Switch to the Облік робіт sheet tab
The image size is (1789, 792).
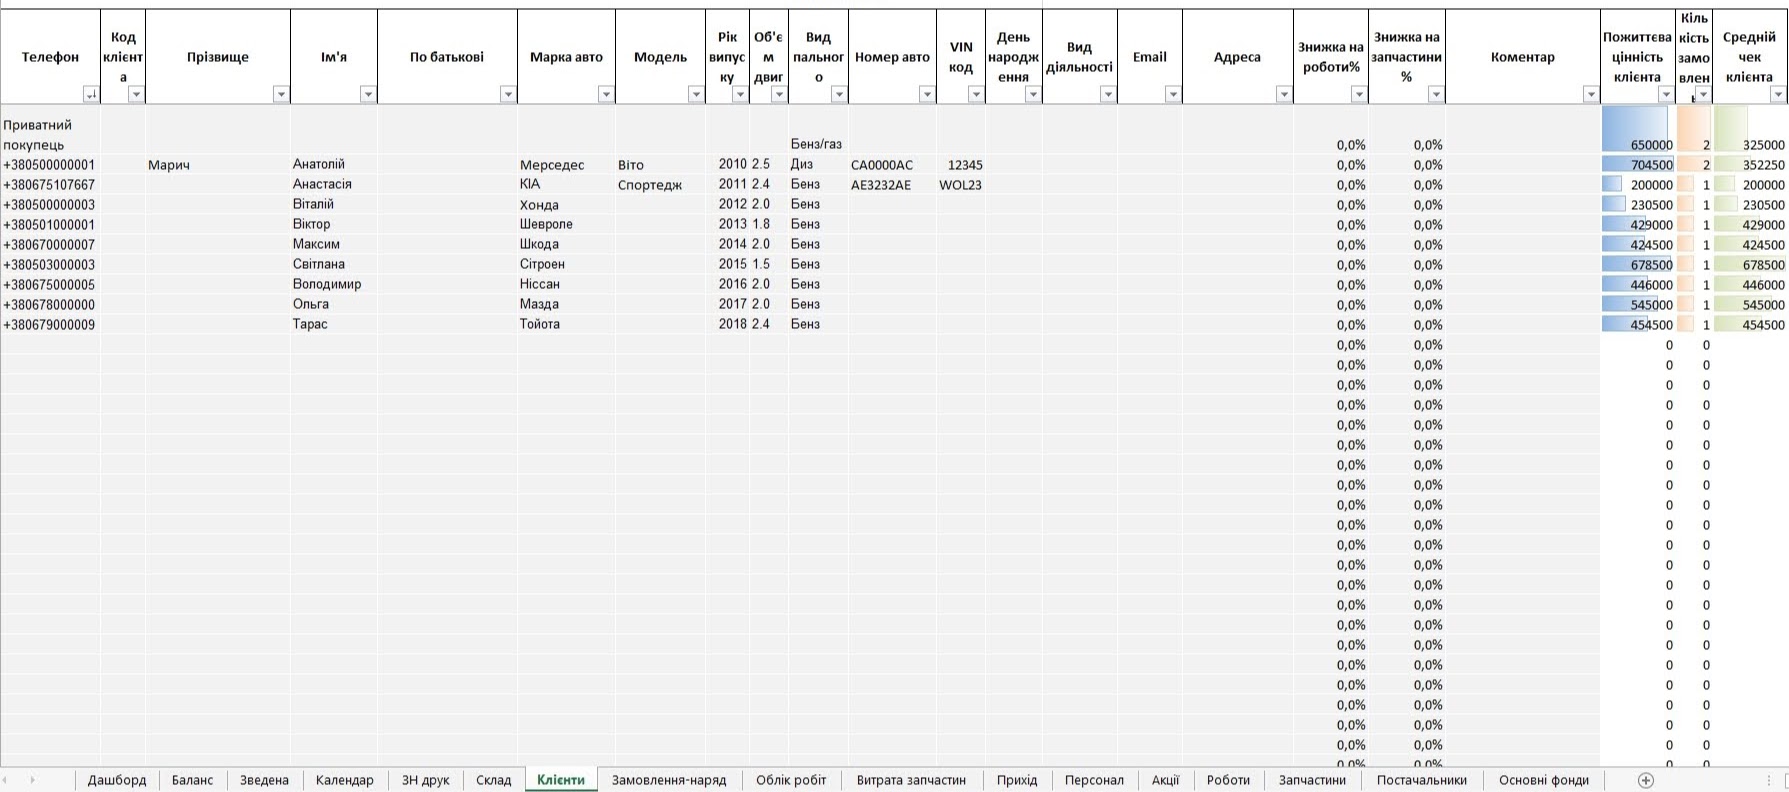[x=791, y=780]
